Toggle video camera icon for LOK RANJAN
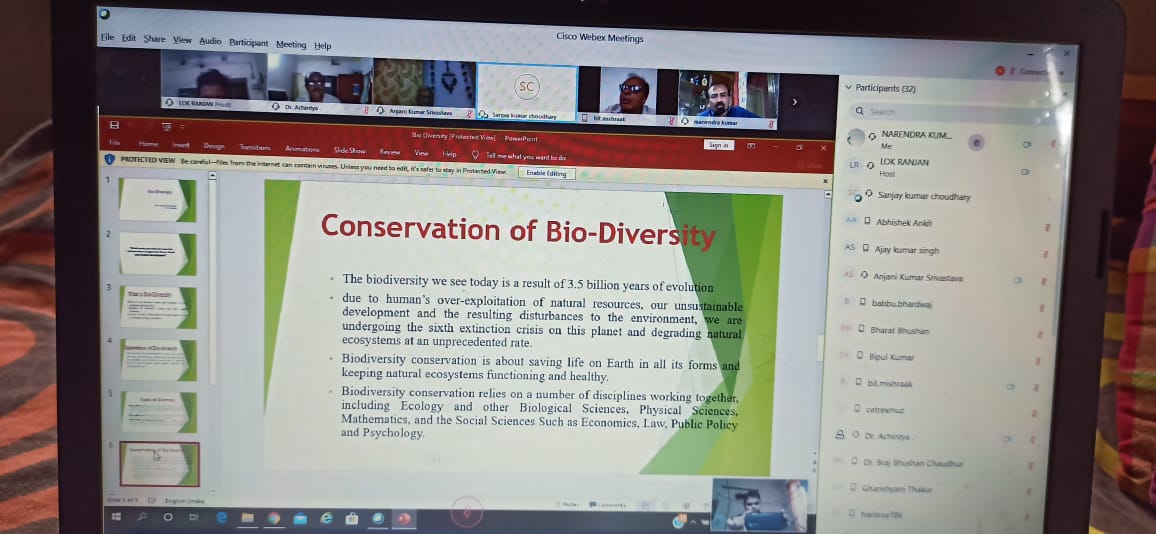 (1024, 172)
